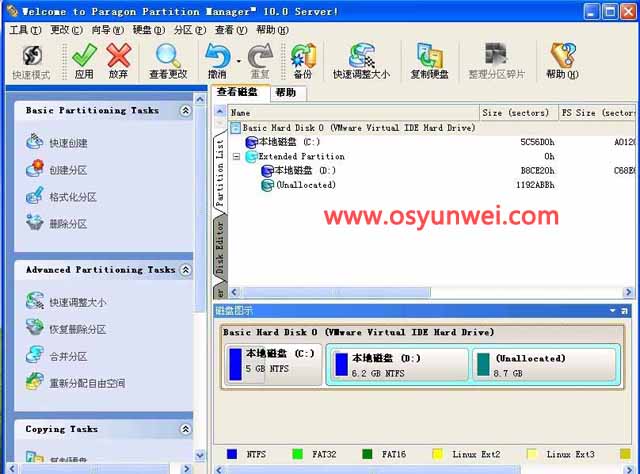This screenshot has height=474, width=640.
Task: Collapse the Copying Tasks section
Action: pos(186,429)
